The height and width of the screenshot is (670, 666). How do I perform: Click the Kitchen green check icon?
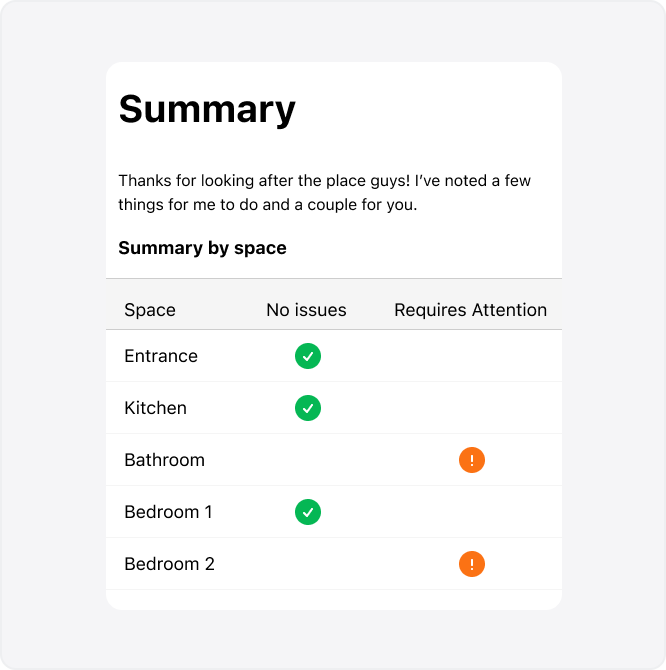coord(308,408)
